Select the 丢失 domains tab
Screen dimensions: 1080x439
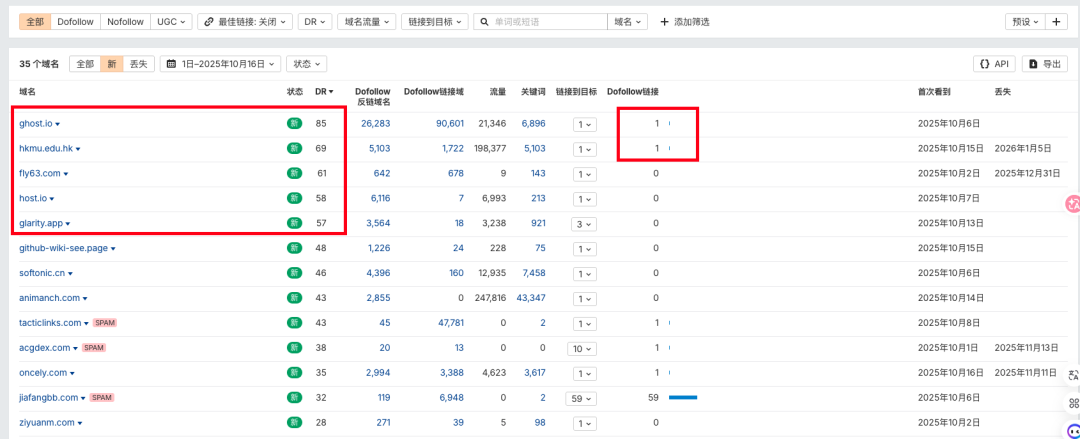click(x=138, y=64)
